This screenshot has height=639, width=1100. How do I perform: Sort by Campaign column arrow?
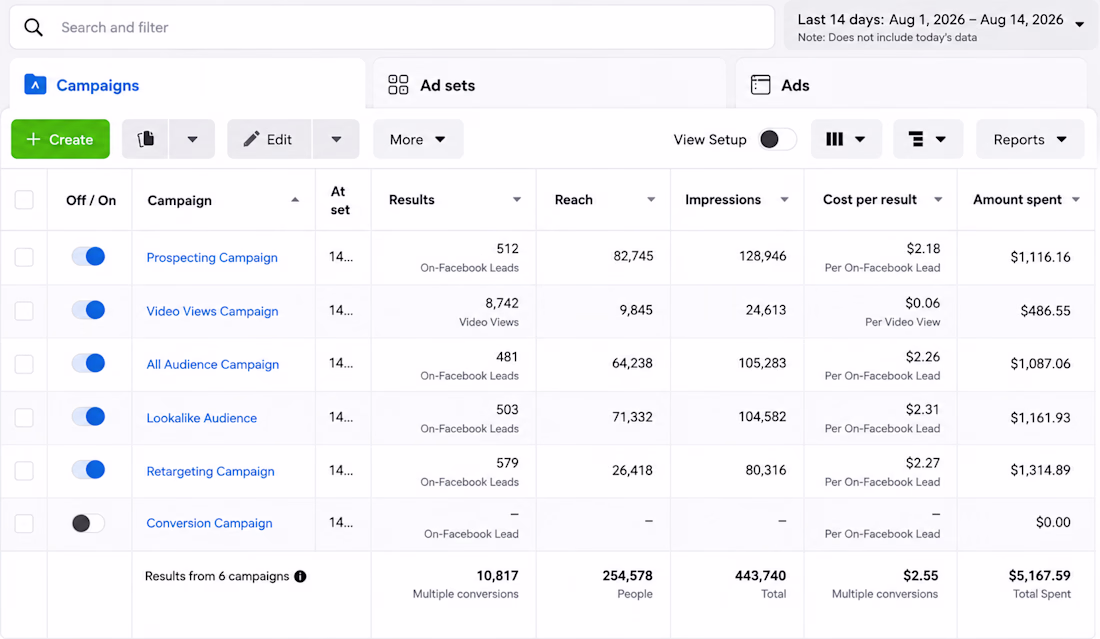[x=295, y=200]
